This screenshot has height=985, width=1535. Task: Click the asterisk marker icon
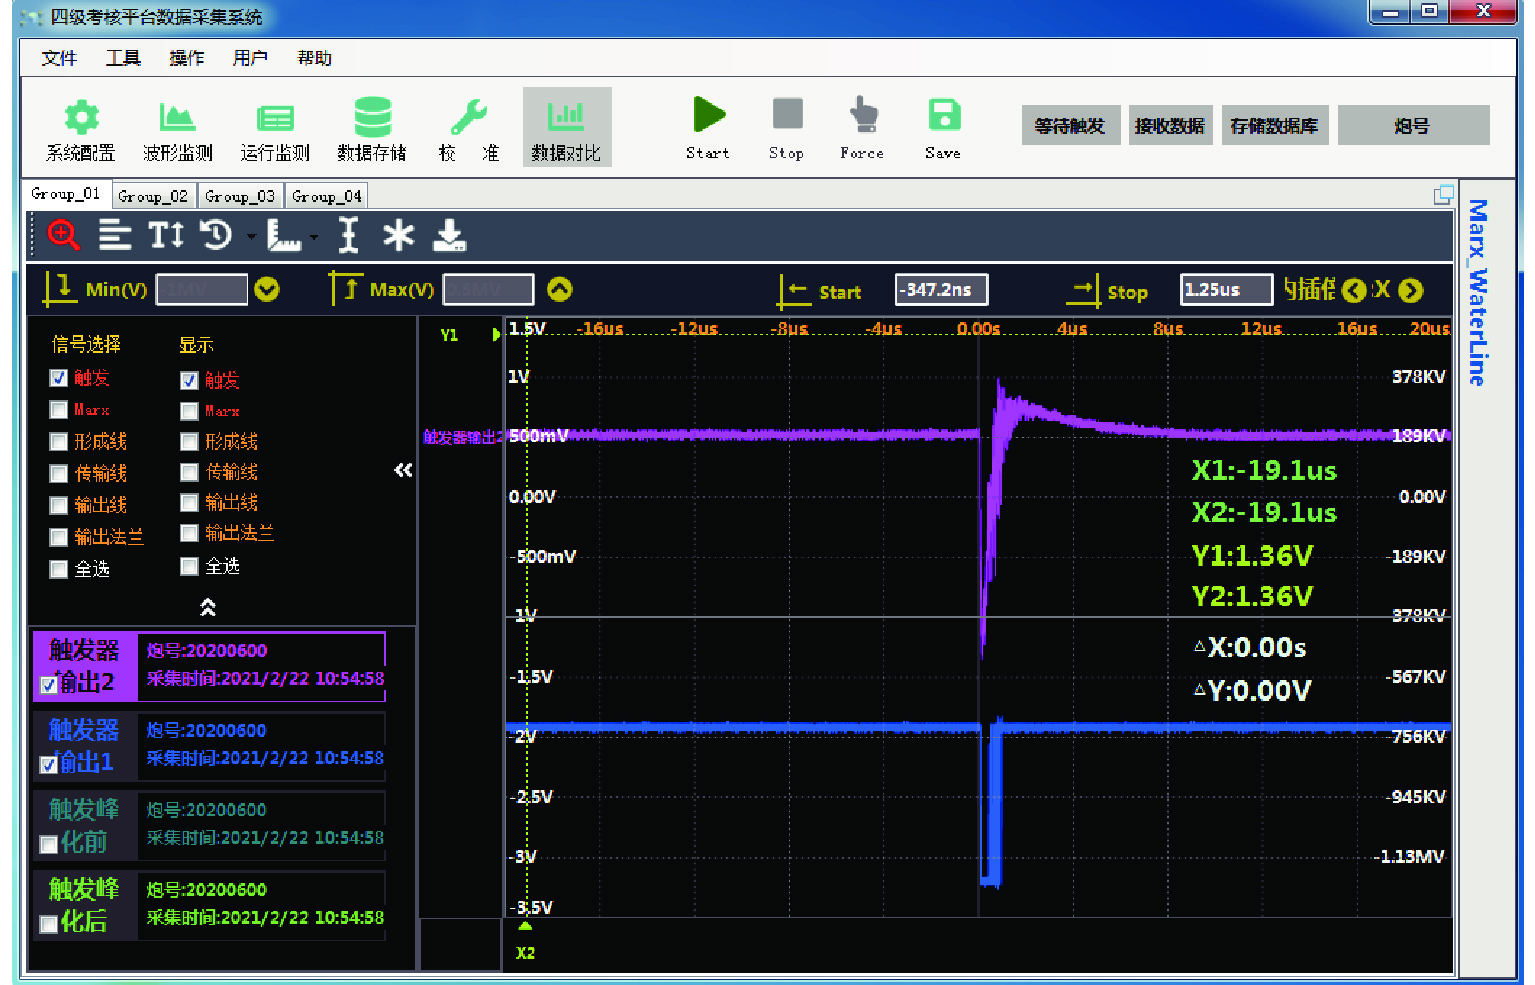tap(398, 236)
